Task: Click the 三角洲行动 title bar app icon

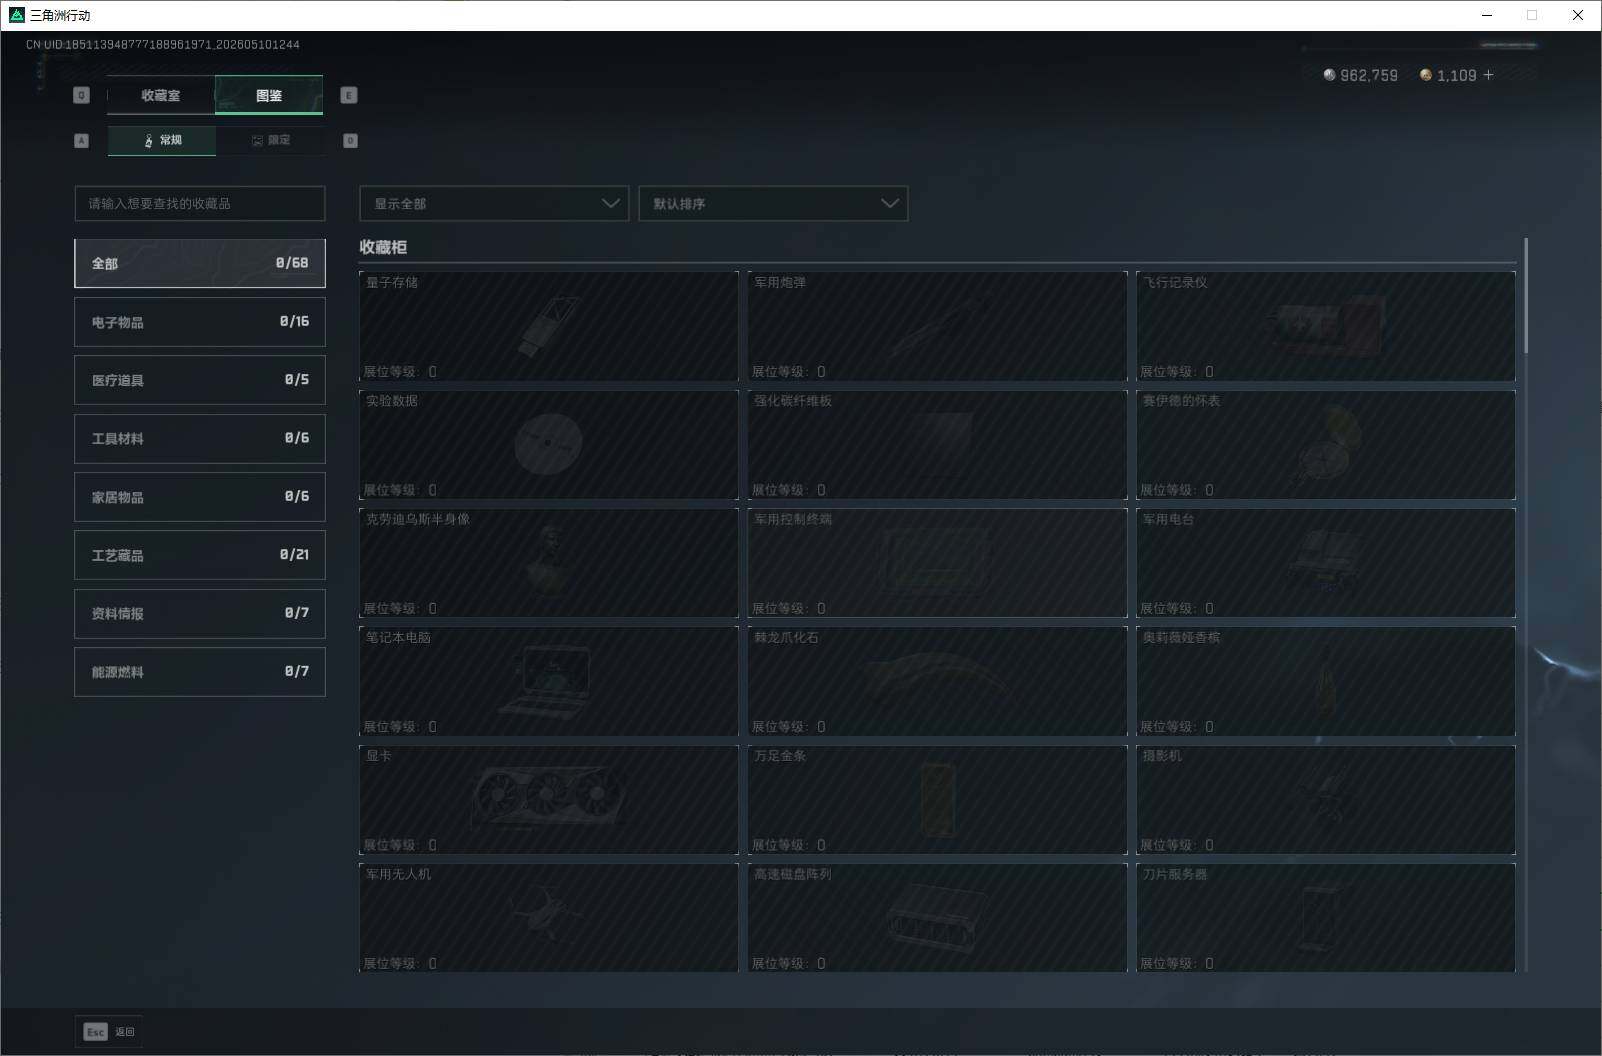Action: click(16, 15)
